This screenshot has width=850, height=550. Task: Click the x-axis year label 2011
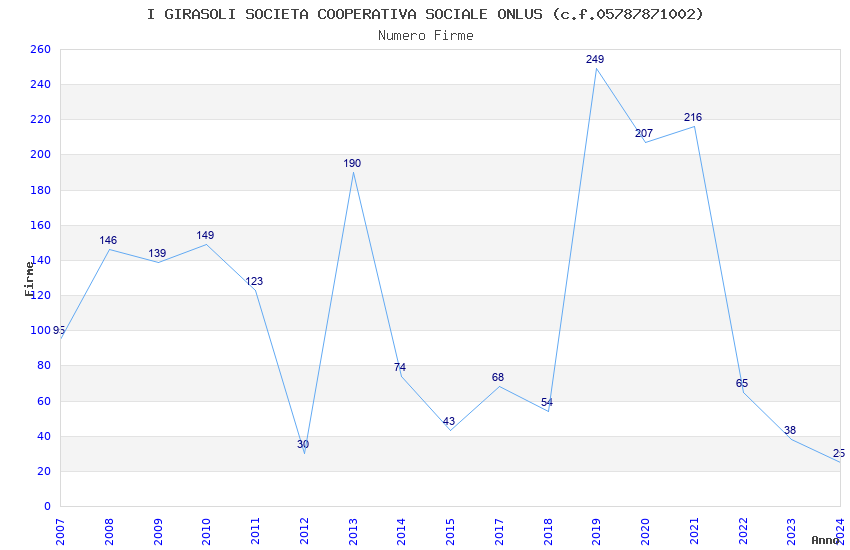(x=255, y=531)
